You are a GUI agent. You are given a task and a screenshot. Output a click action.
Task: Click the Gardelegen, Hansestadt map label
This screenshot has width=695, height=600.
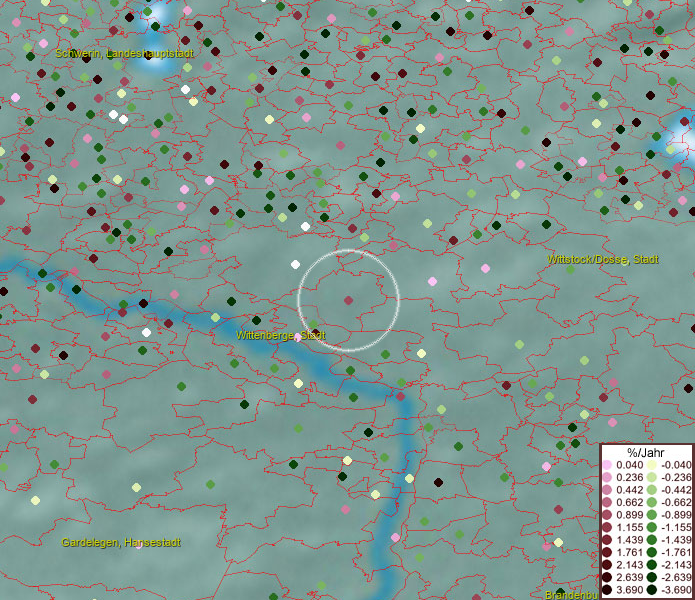pyautogui.click(x=121, y=542)
